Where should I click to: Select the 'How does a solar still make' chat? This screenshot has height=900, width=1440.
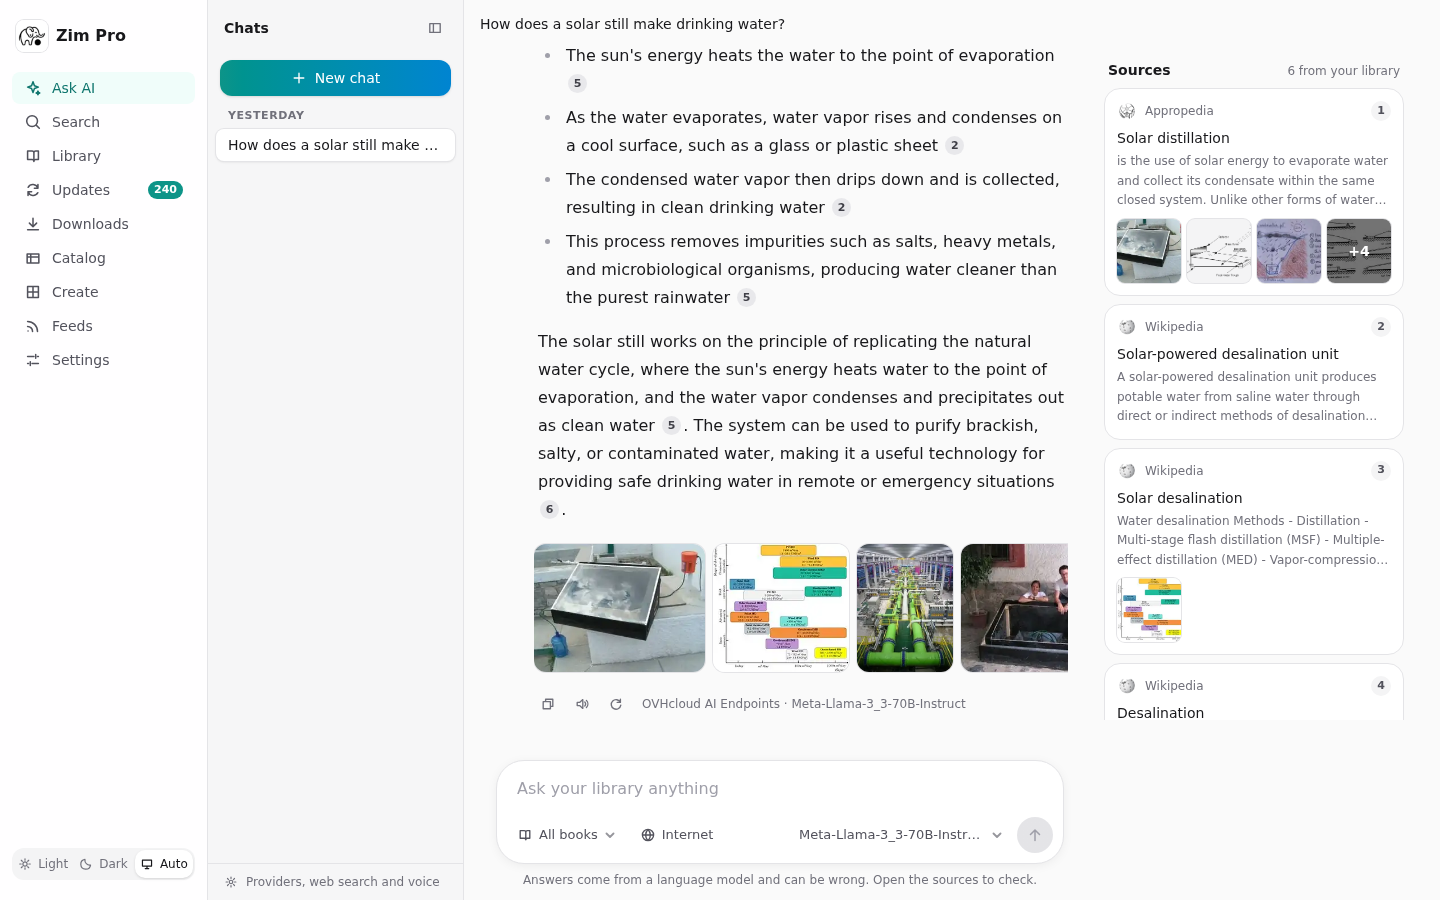tap(335, 145)
